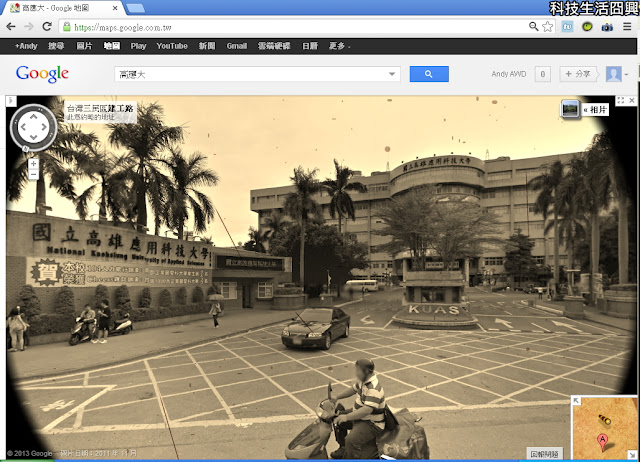Viewport: 640px width, 462px height.
Task: Click the green round extension icon
Action: point(587,27)
